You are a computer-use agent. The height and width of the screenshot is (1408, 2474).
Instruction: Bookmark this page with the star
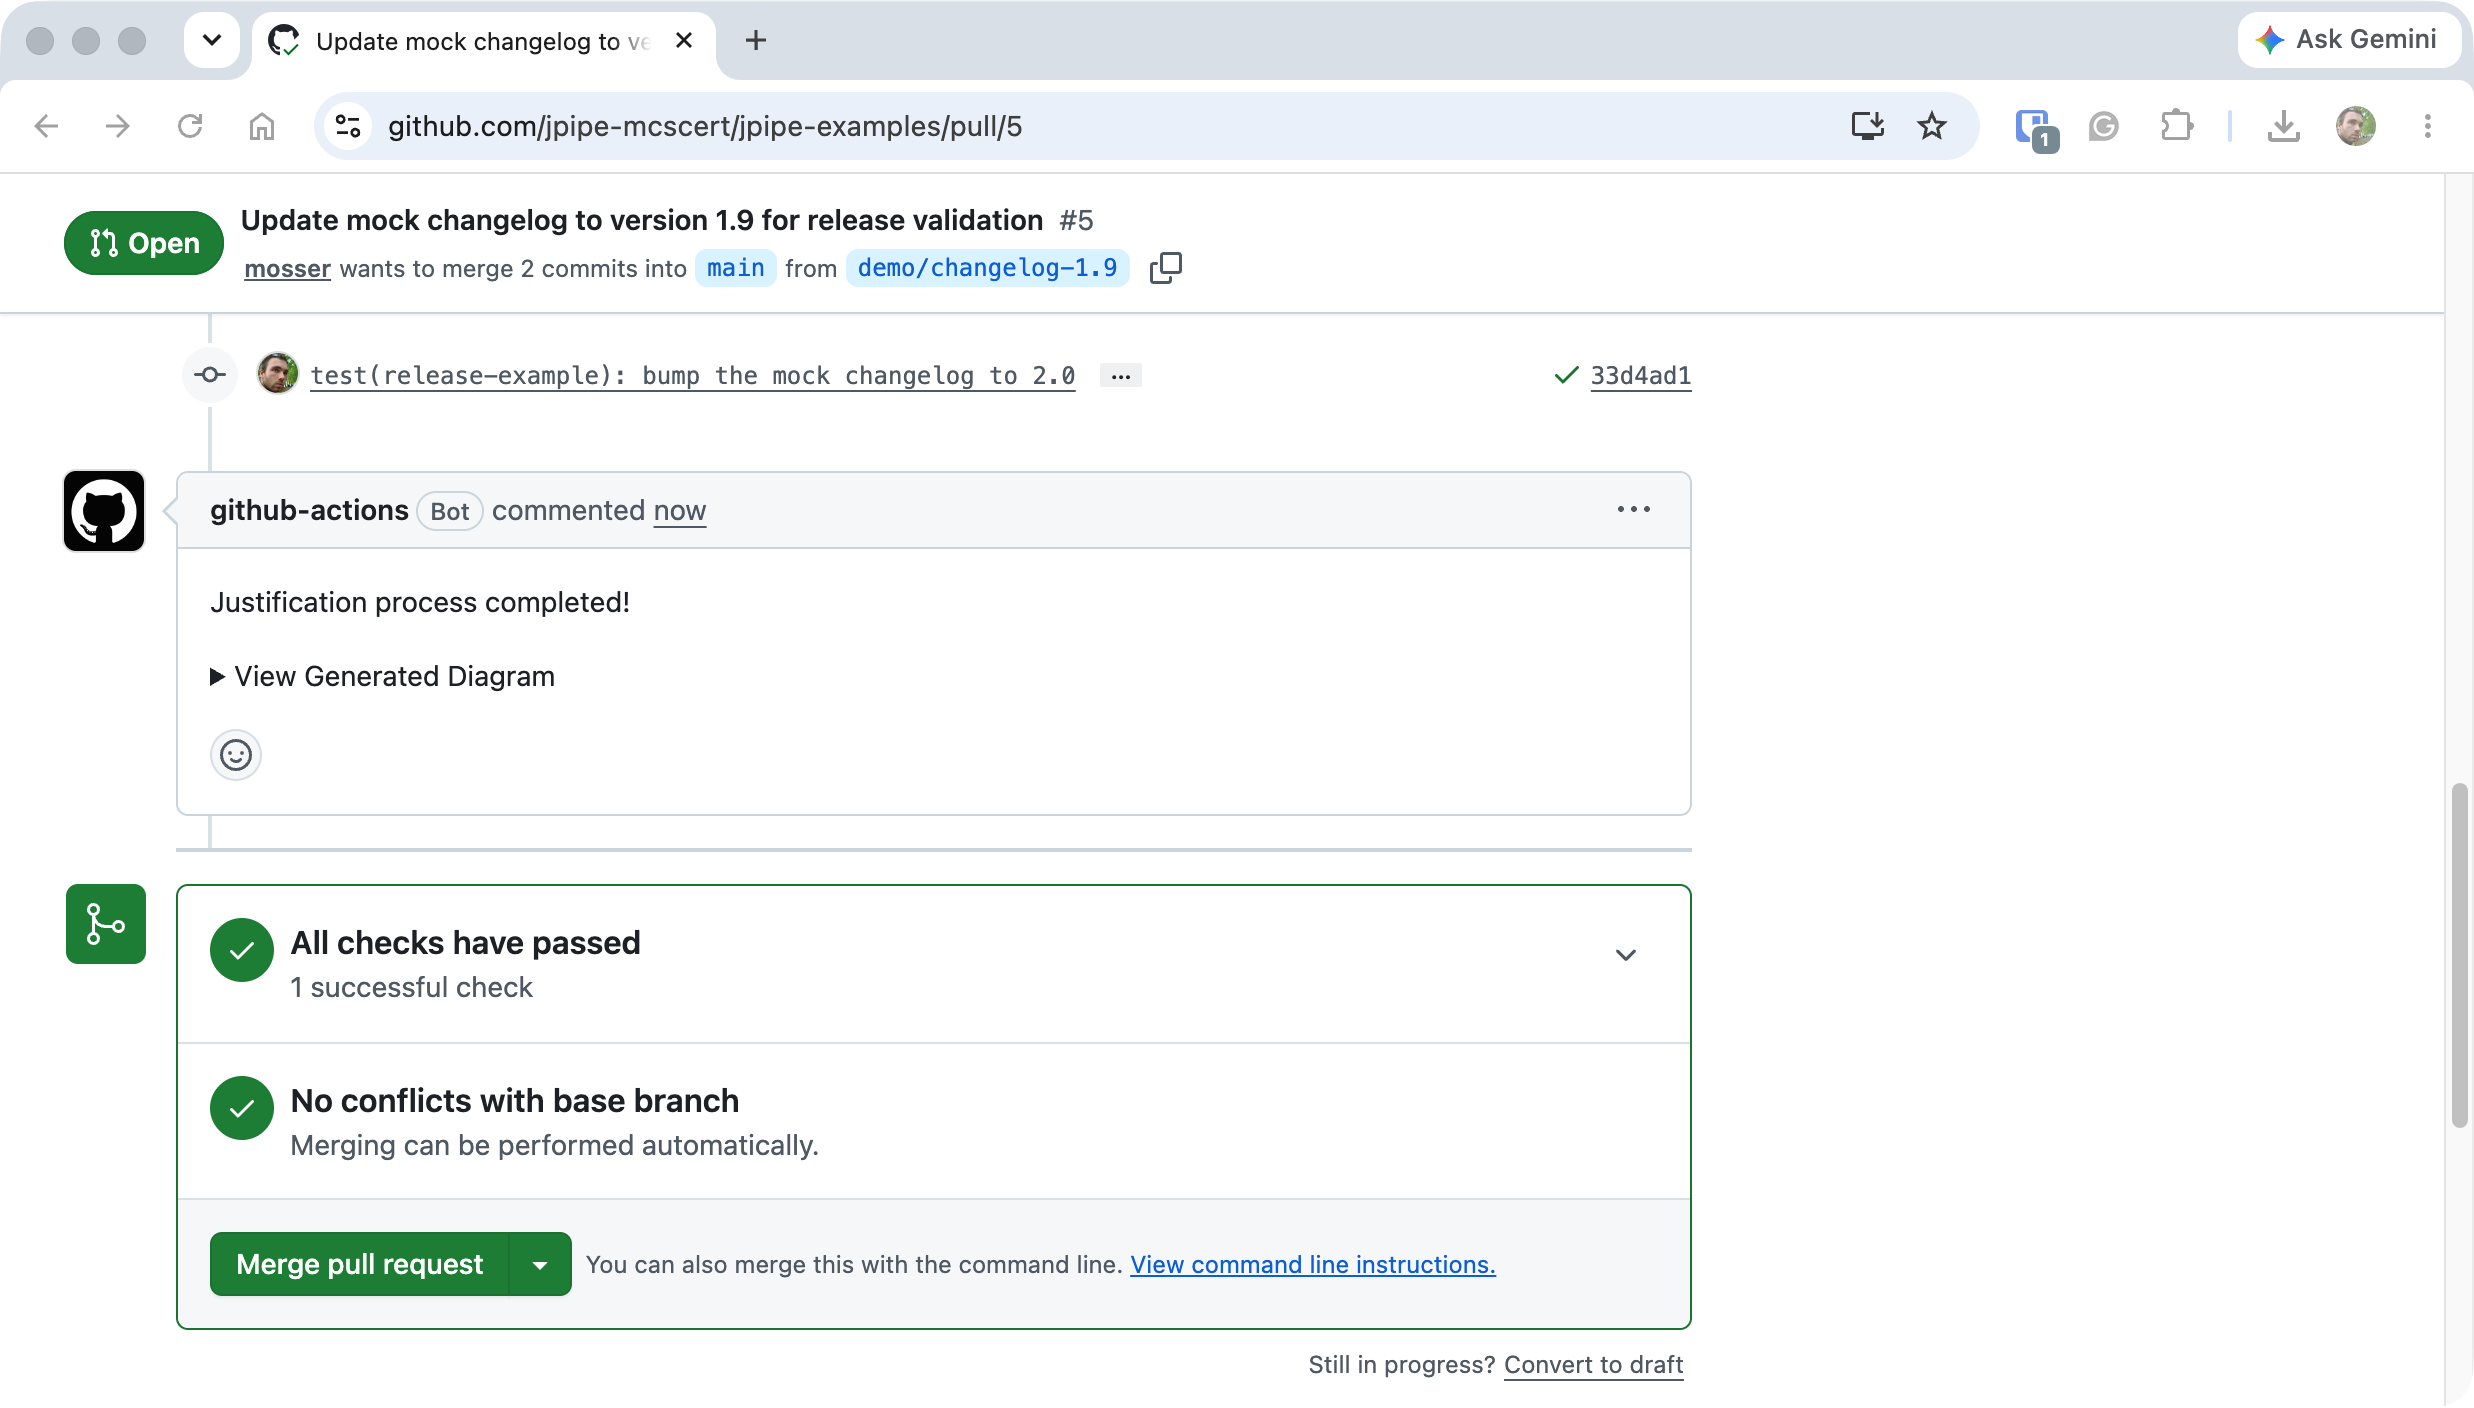pyautogui.click(x=1932, y=126)
